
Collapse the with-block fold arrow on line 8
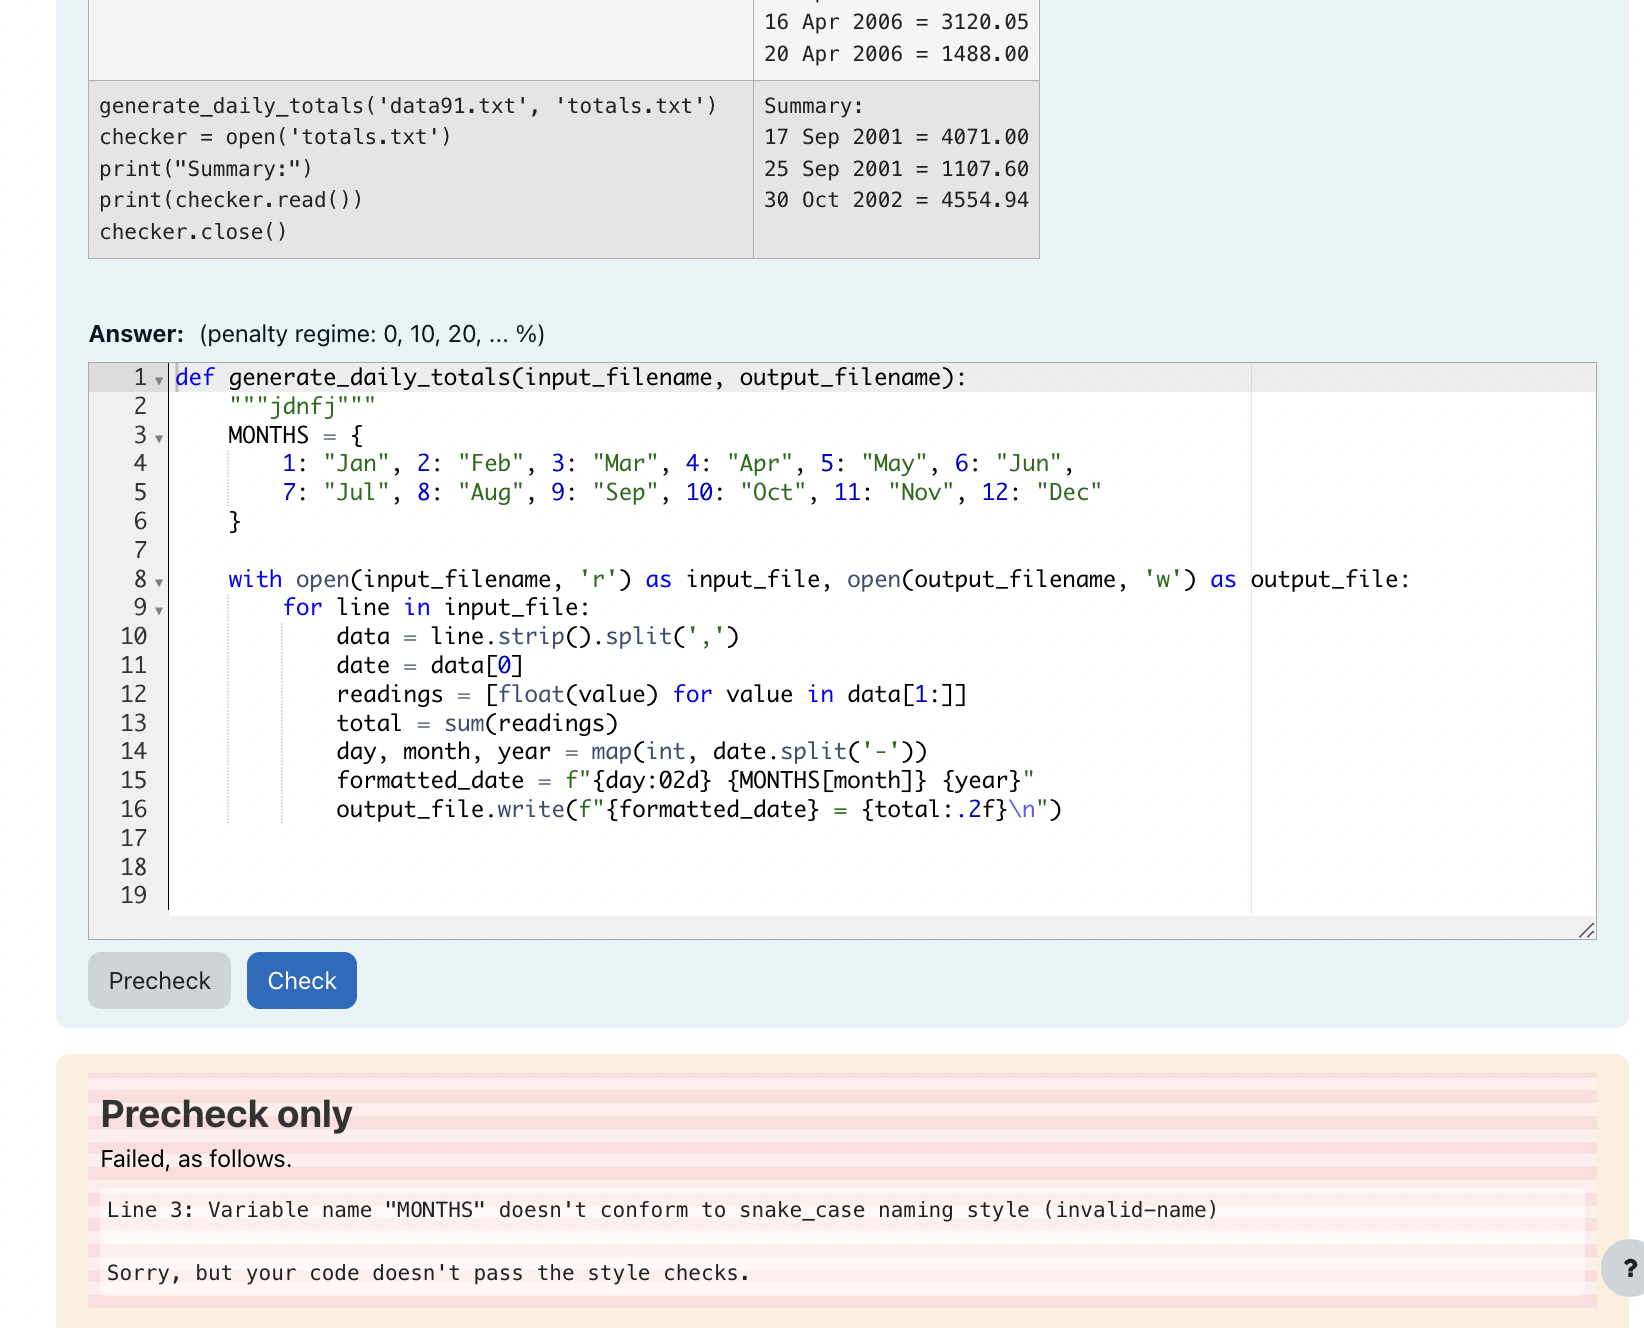[x=159, y=582]
